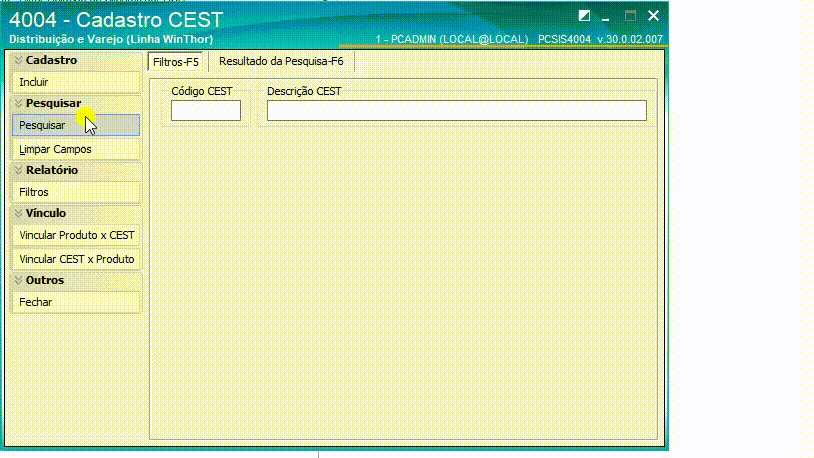
Task: Click the PCSIS4004 version text
Action: click(600, 39)
